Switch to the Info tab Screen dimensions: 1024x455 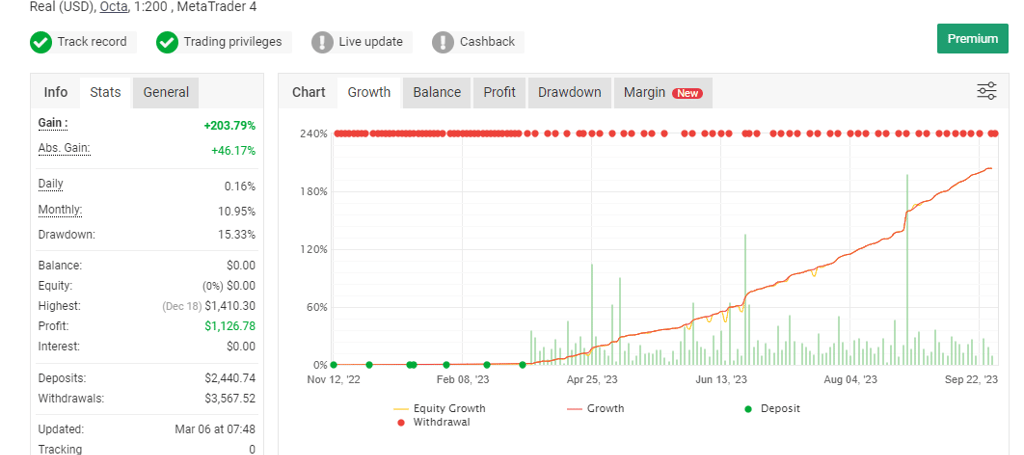(x=56, y=92)
